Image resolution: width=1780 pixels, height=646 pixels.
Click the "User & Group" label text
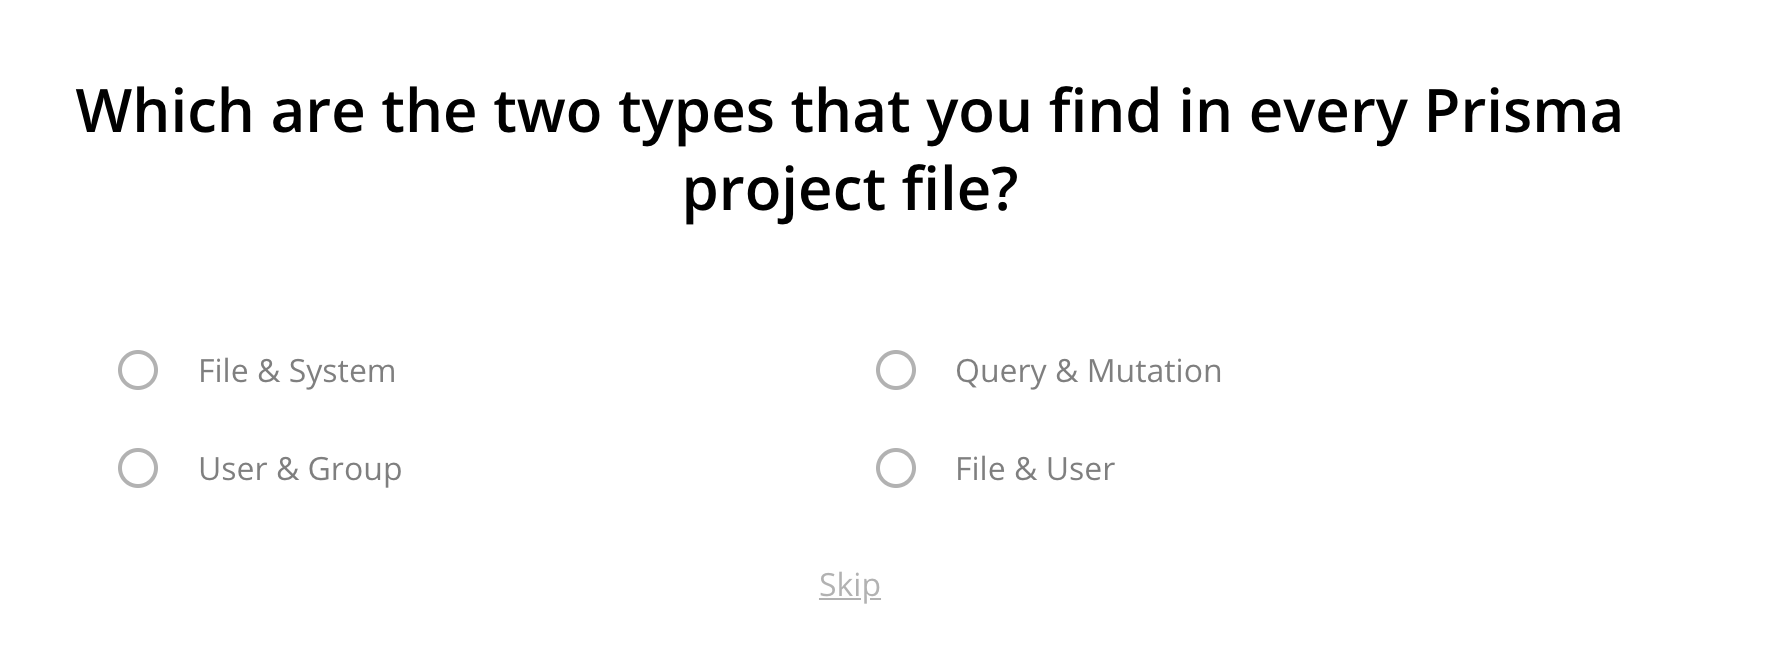coord(301,468)
